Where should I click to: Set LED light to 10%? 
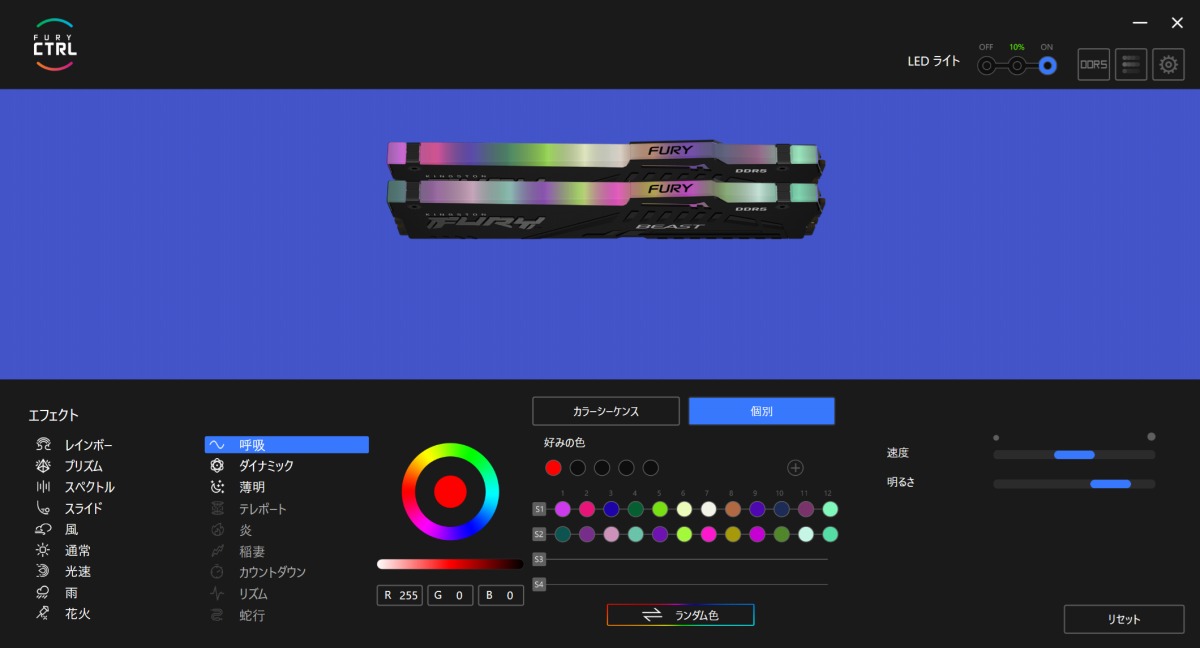(1017, 66)
